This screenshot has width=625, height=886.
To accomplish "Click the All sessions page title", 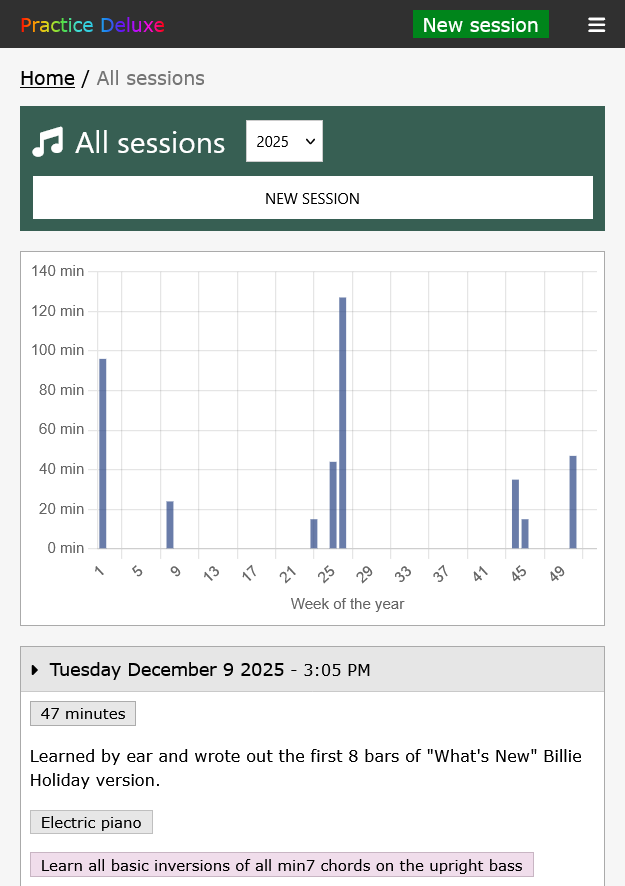I will [x=150, y=142].
